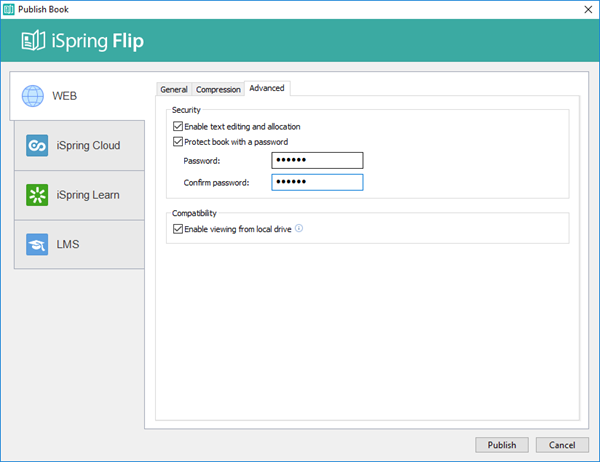The image size is (600, 462).
Task: Choose the iSpring Cloud publishing option
Action: [79, 145]
